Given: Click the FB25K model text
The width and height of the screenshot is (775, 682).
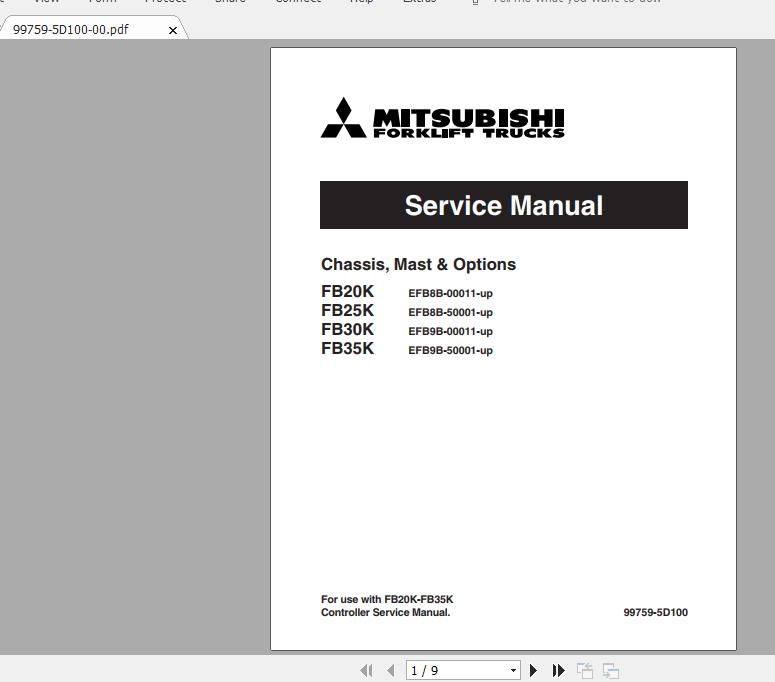Looking at the screenshot, I should 347,310.
